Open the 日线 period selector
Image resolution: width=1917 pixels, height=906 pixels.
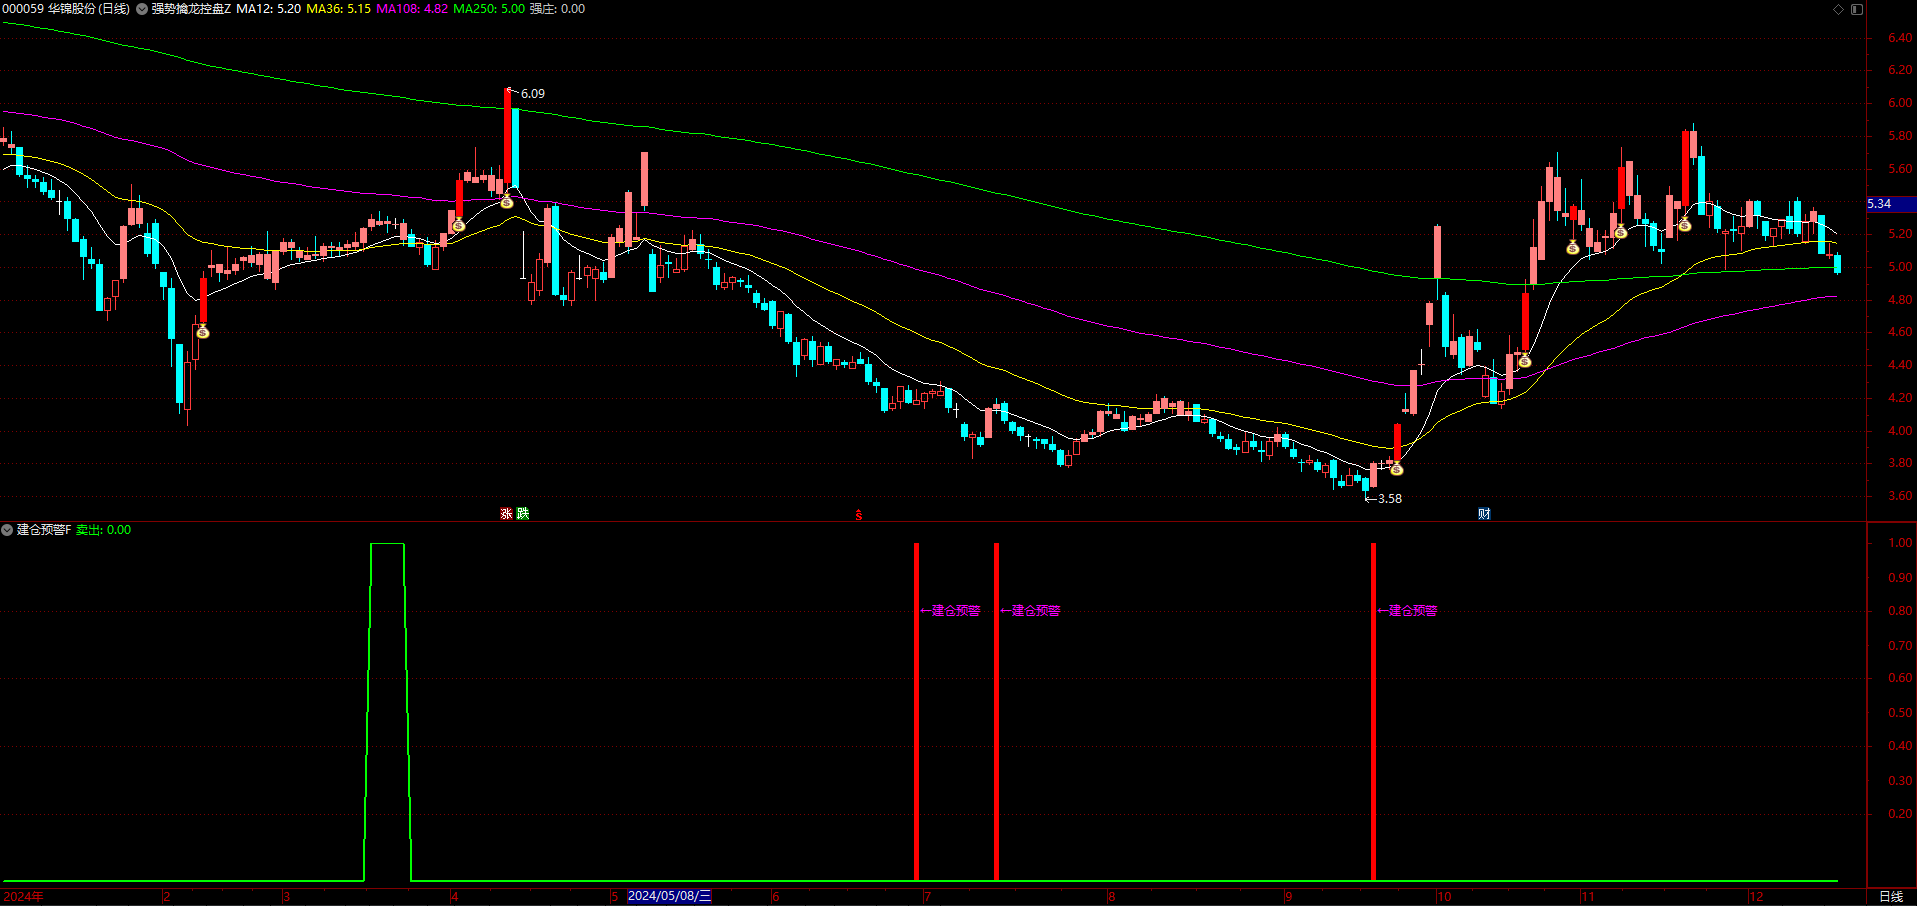[1891, 896]
